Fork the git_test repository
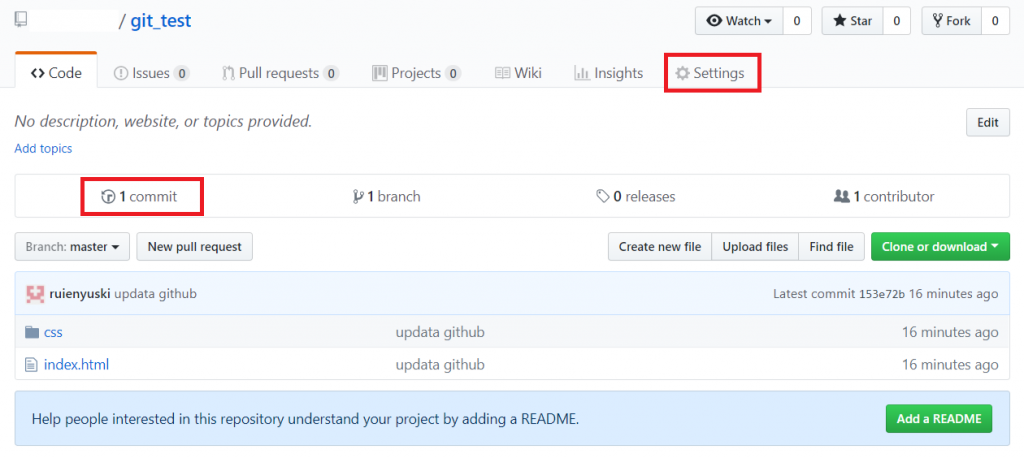 pos(951,21)
